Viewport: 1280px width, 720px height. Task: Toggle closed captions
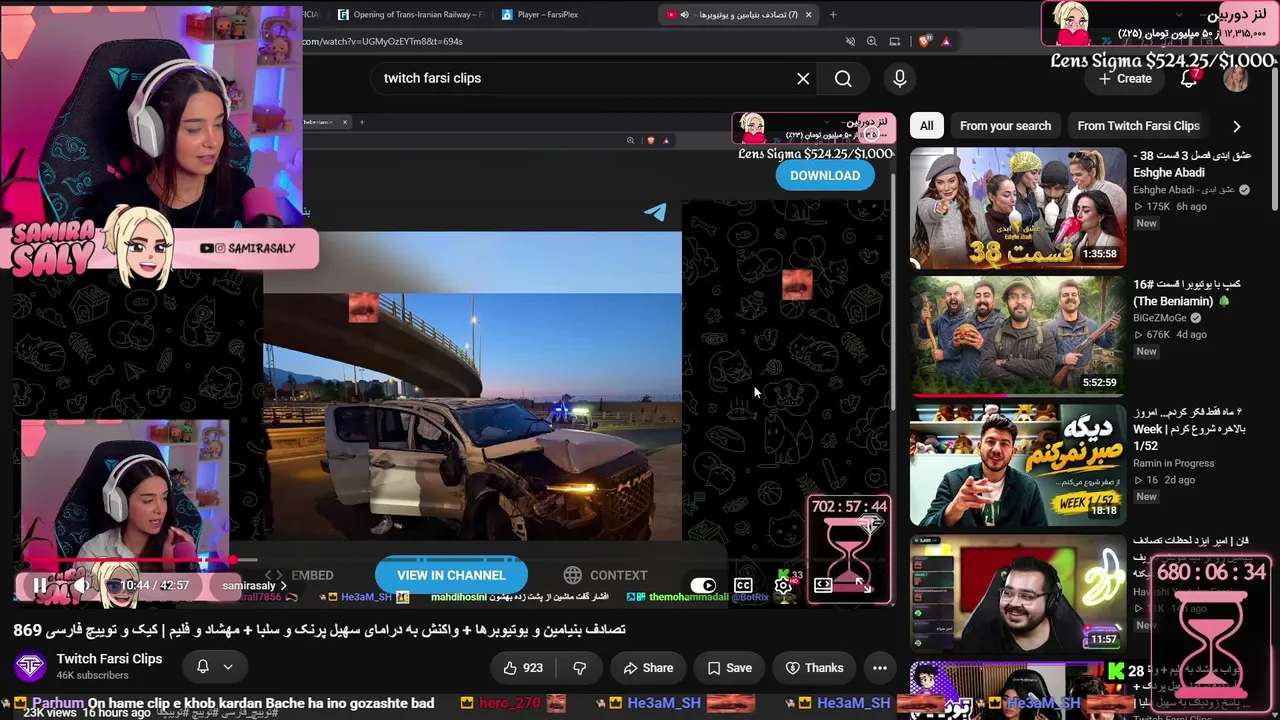click(x=743, y=585)
